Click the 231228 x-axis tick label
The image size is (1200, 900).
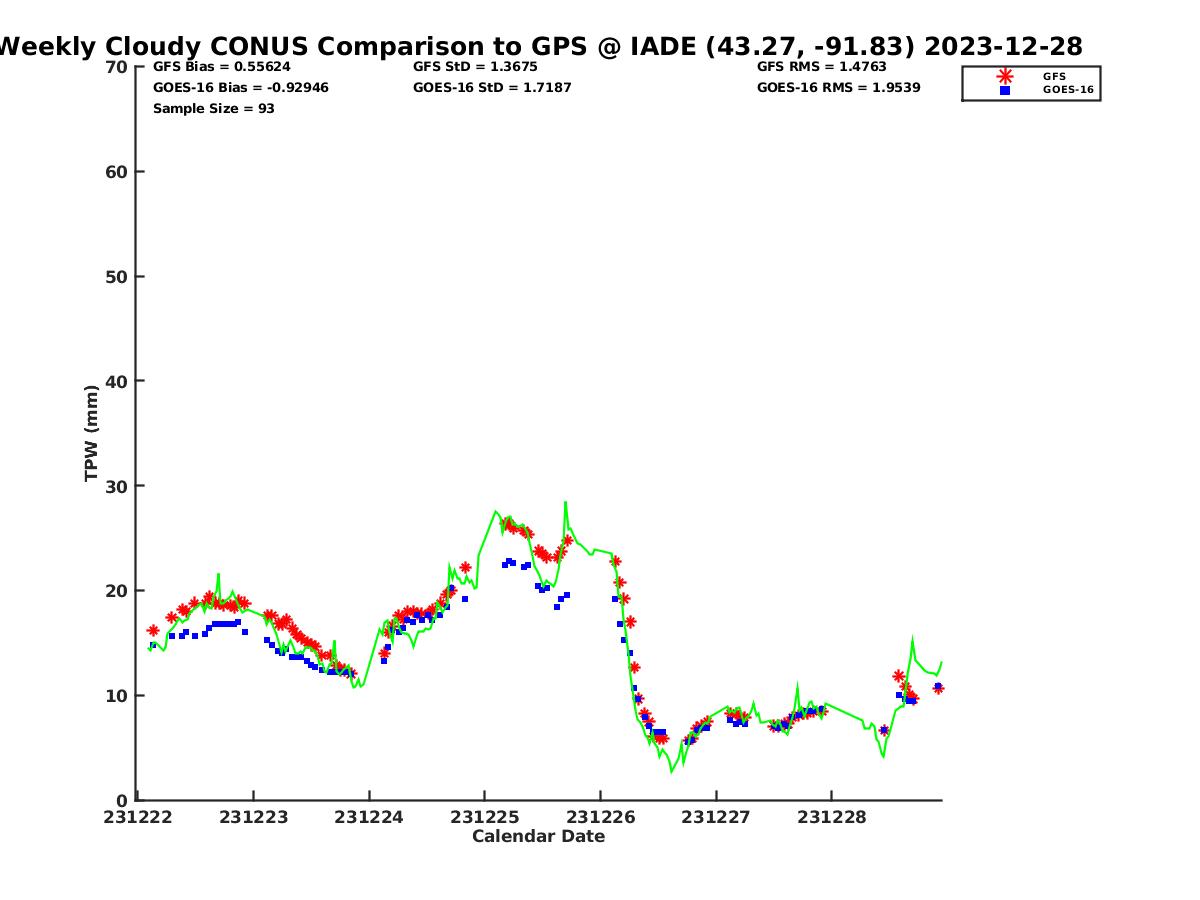(831, 817)
